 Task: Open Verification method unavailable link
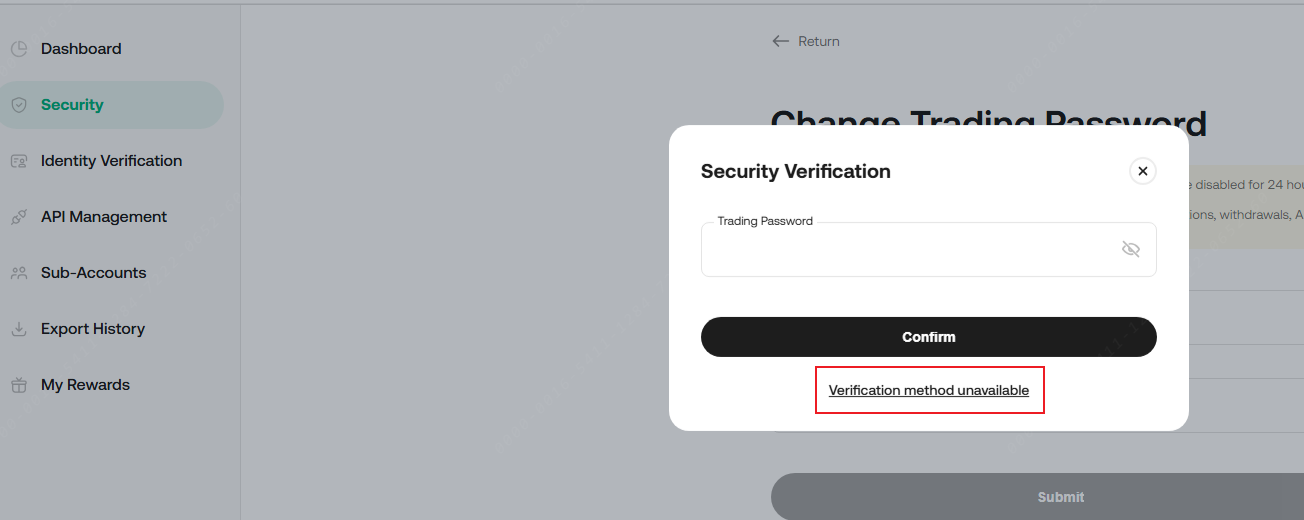pyautogui.click(x=929, y=390)
